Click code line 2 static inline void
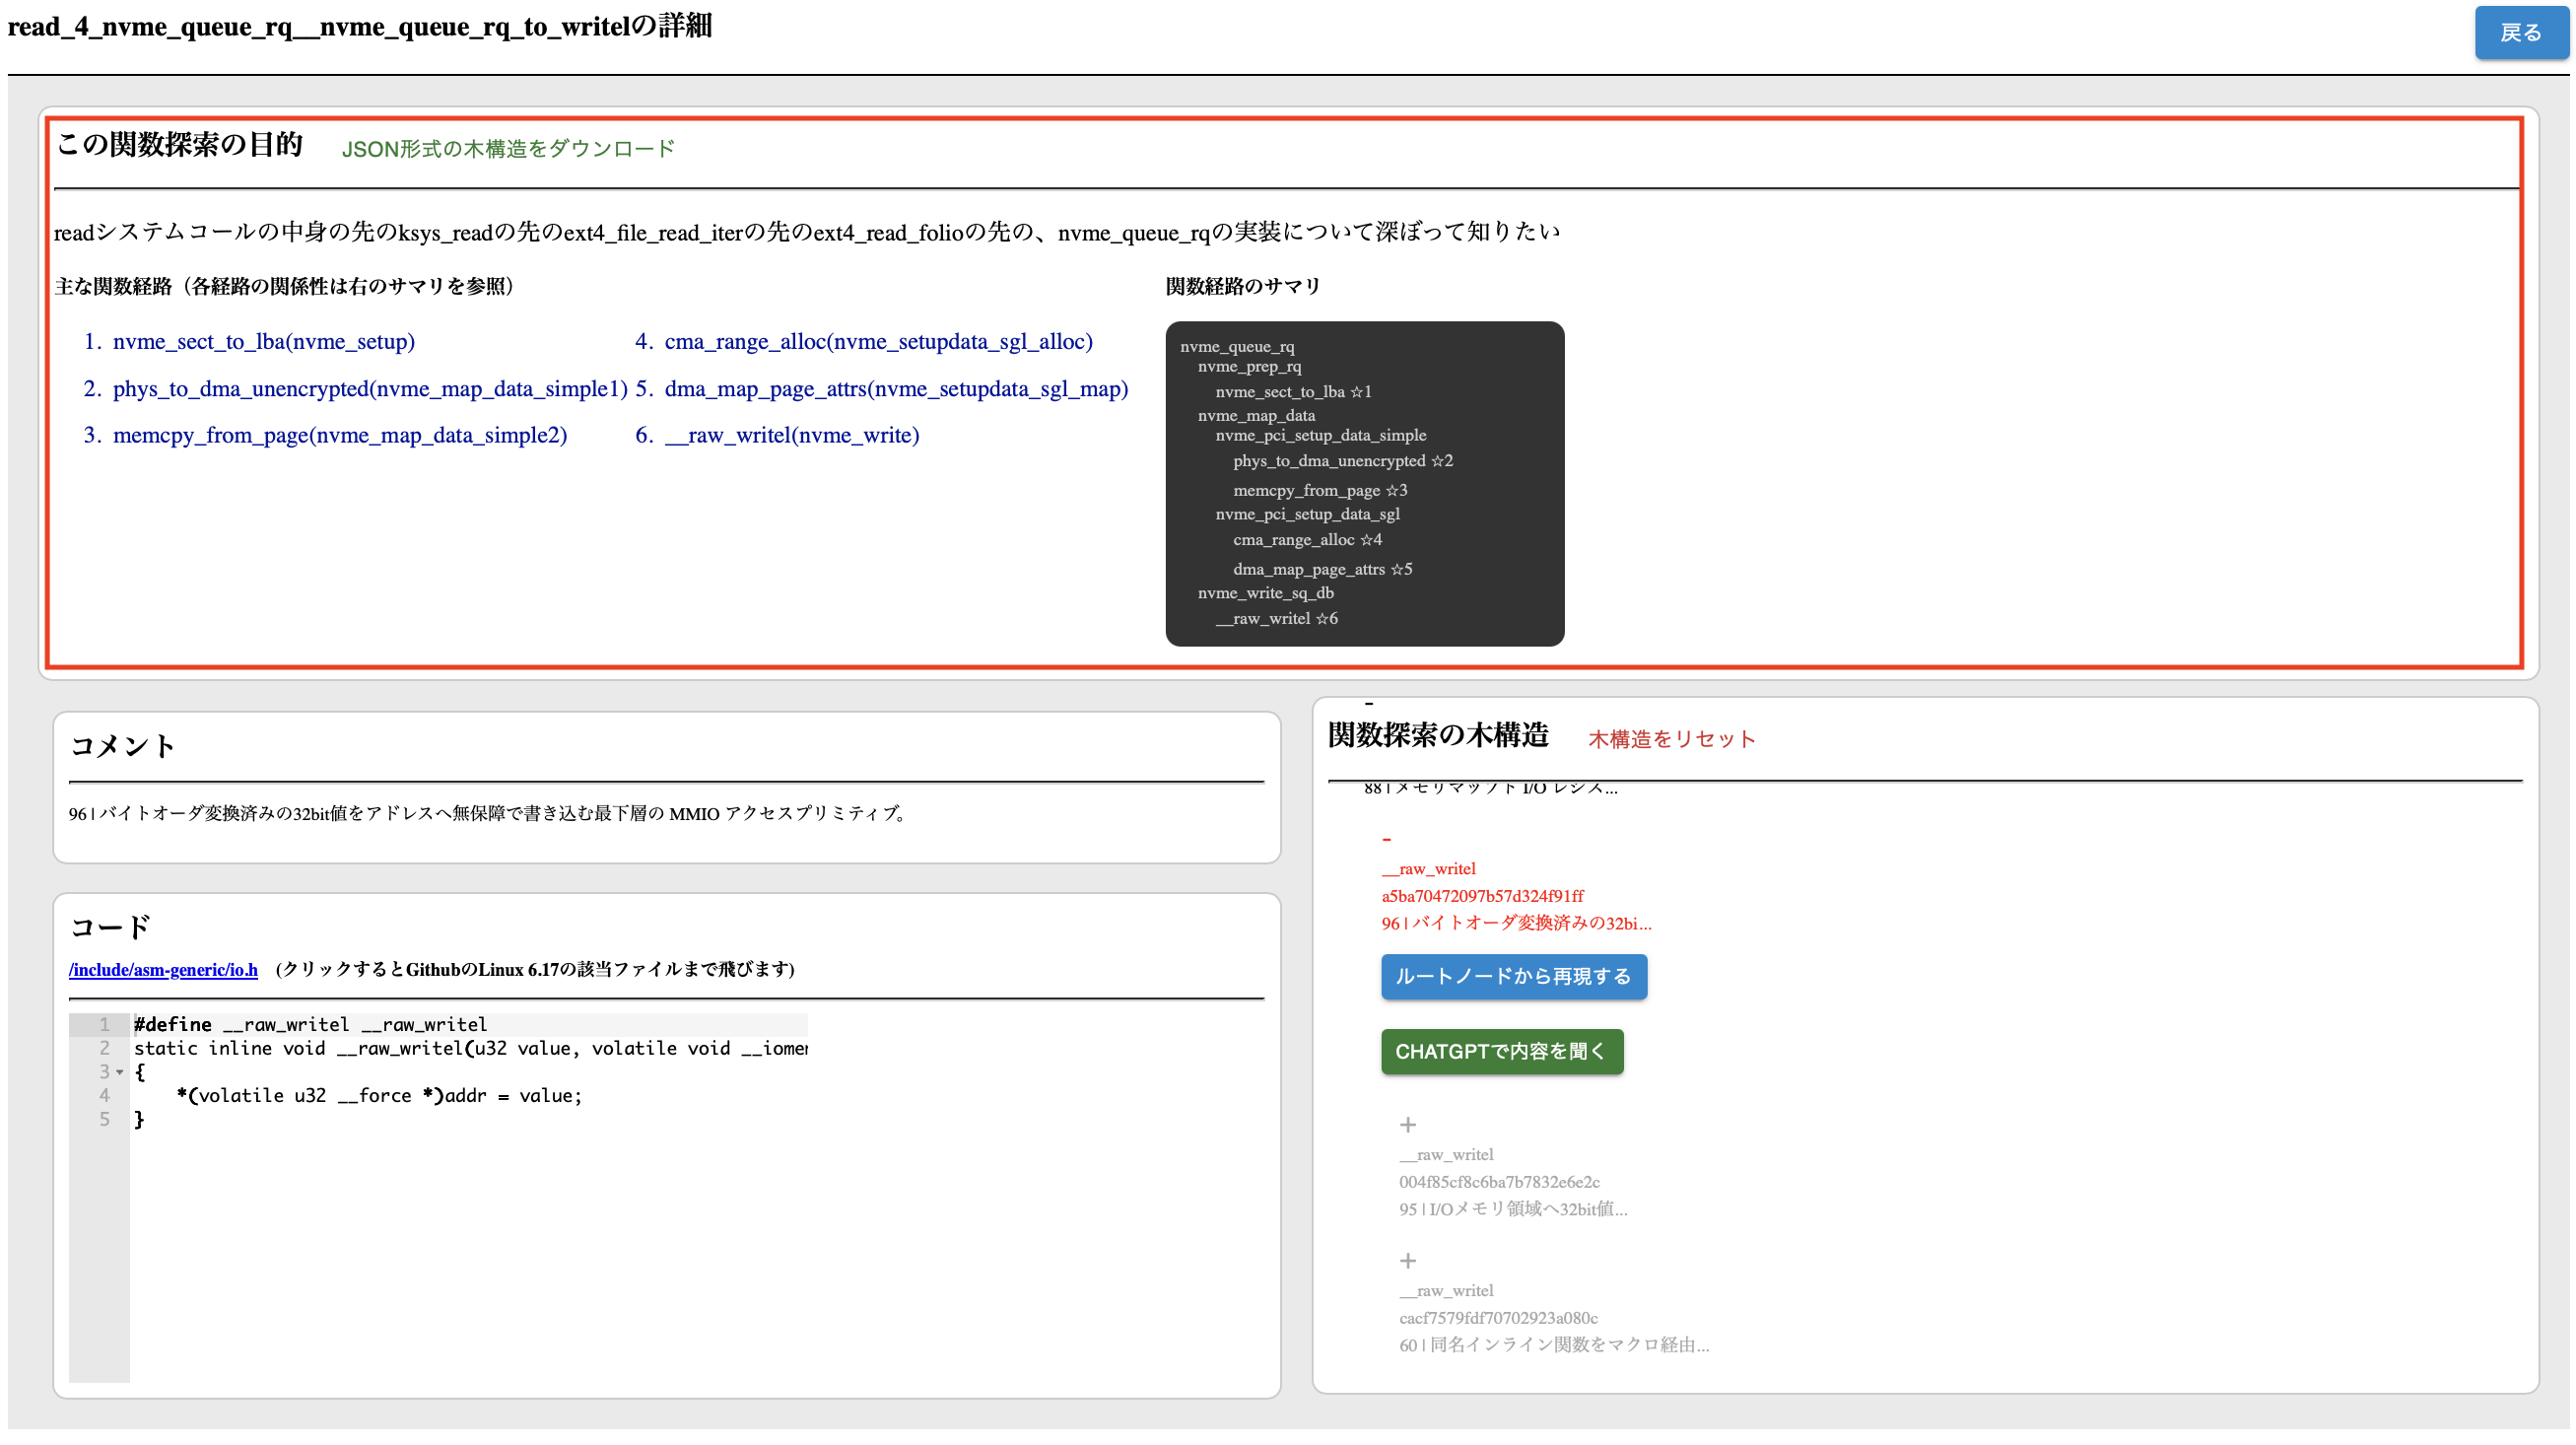2576x1445 pixels. (x=470, y=1048)
